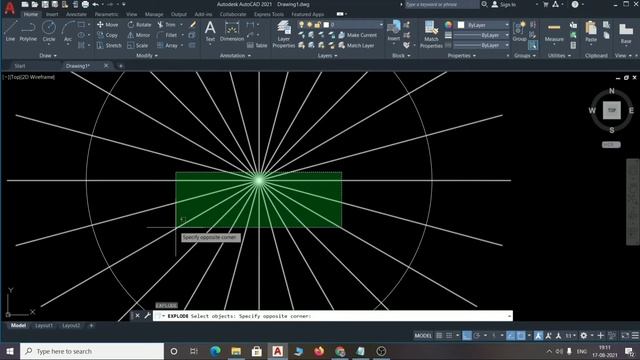Insert a Table from Annotation panel
Viewport: 640px width, 360px height.
tap(257, 45)
